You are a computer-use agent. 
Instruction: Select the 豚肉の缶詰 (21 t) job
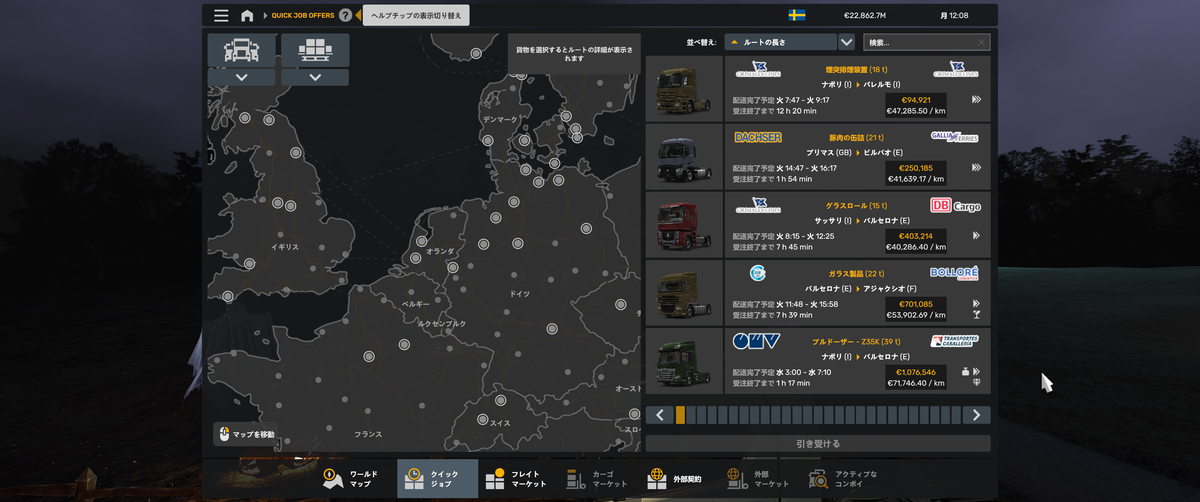tap(819, 156)
